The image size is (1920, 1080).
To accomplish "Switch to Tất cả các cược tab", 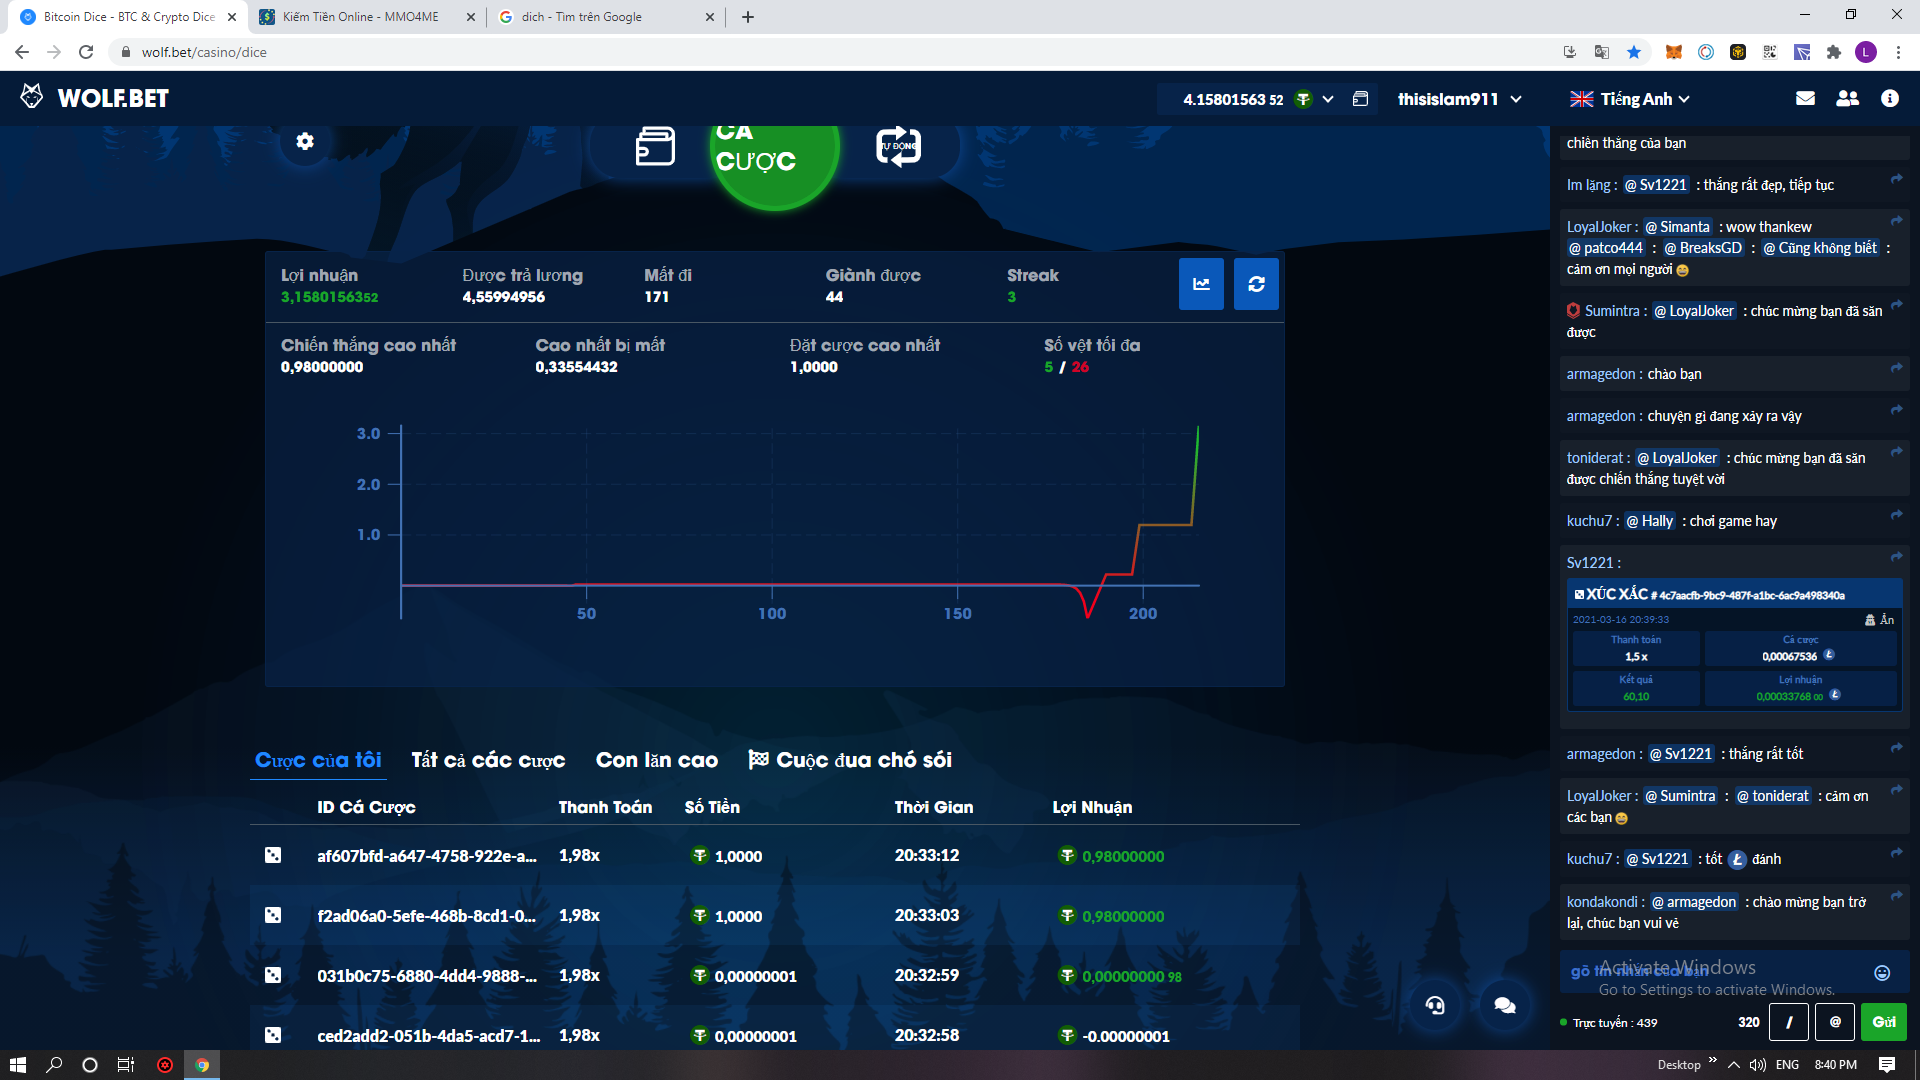I will pos(488,760).
